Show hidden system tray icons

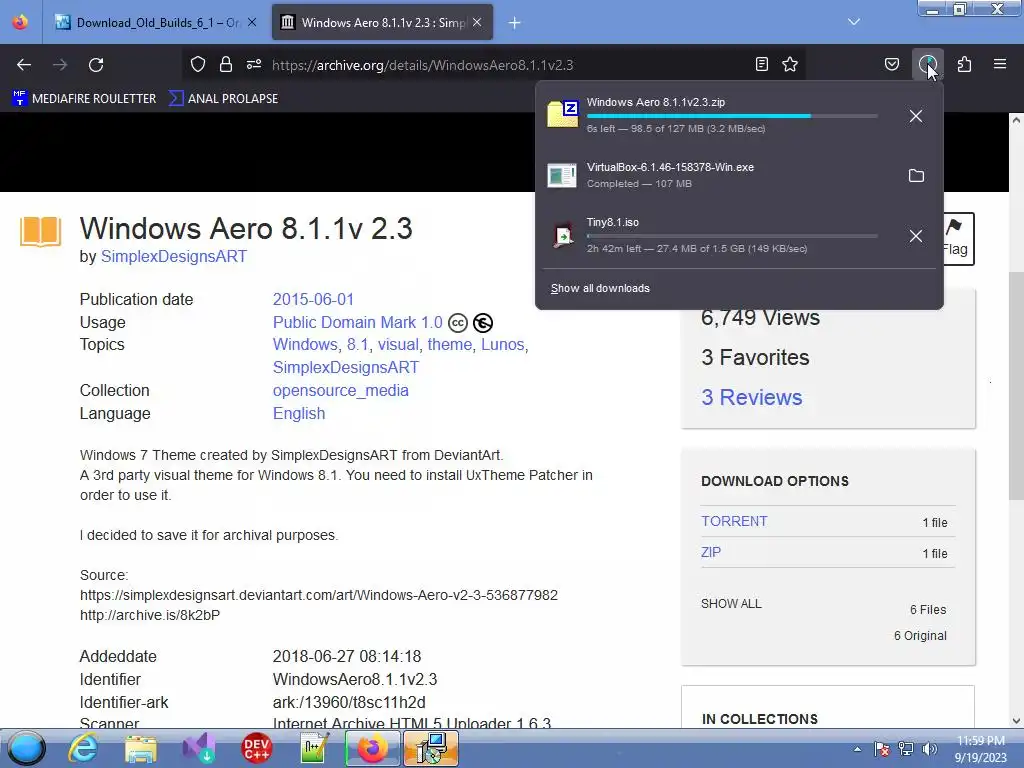(857, 749)
